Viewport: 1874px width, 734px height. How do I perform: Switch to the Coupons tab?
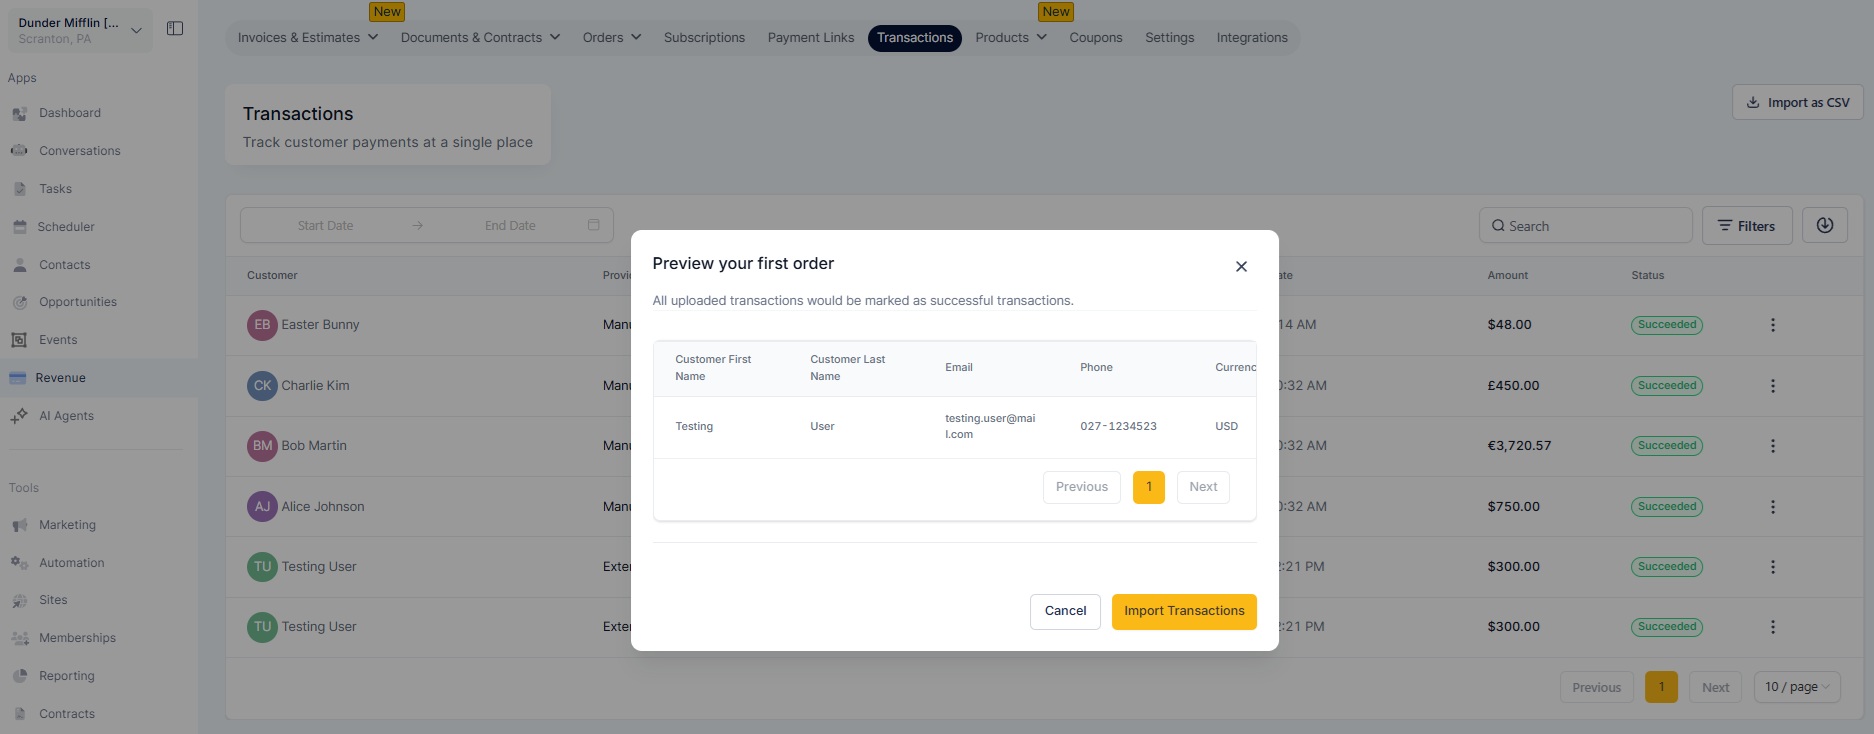coord(1096,38)
